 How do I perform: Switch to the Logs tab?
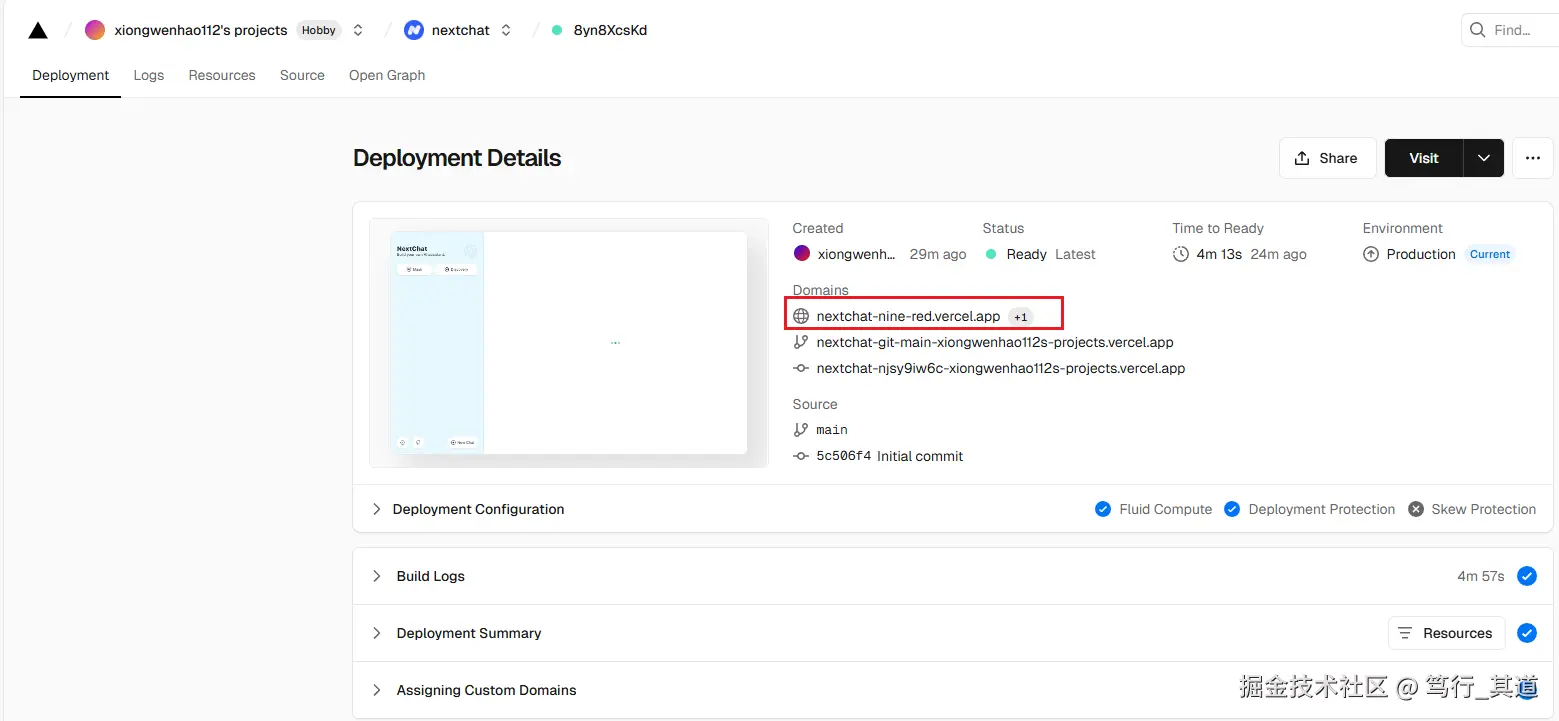(149, 75)
